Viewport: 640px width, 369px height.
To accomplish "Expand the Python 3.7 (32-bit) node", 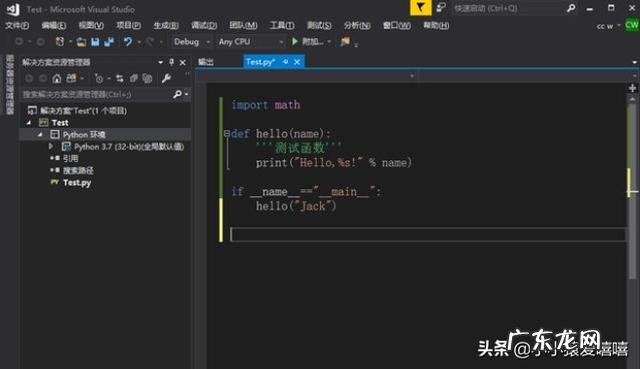I will (x=51, y=146).
